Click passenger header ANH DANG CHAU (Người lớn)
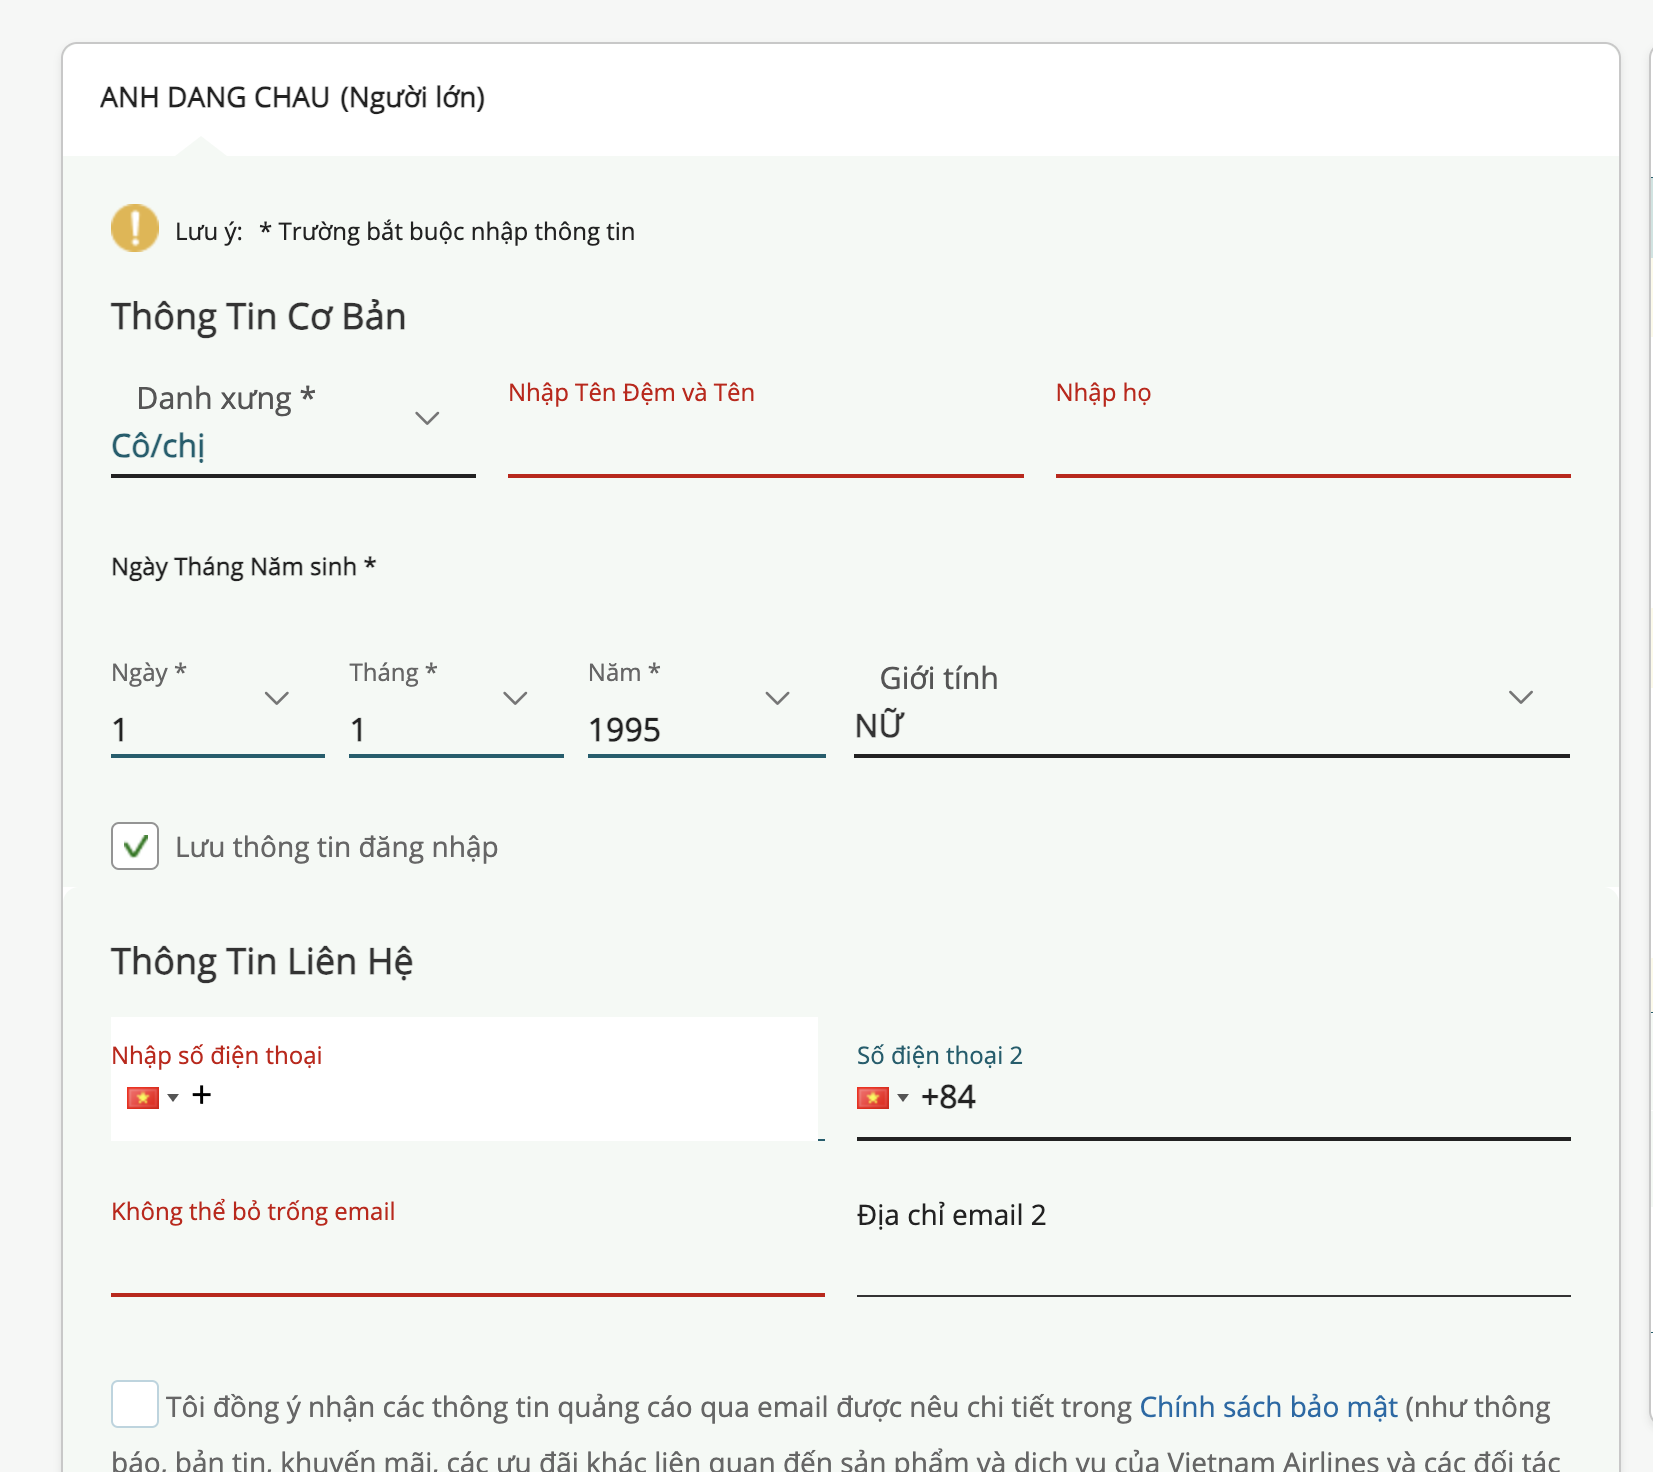 293,98
